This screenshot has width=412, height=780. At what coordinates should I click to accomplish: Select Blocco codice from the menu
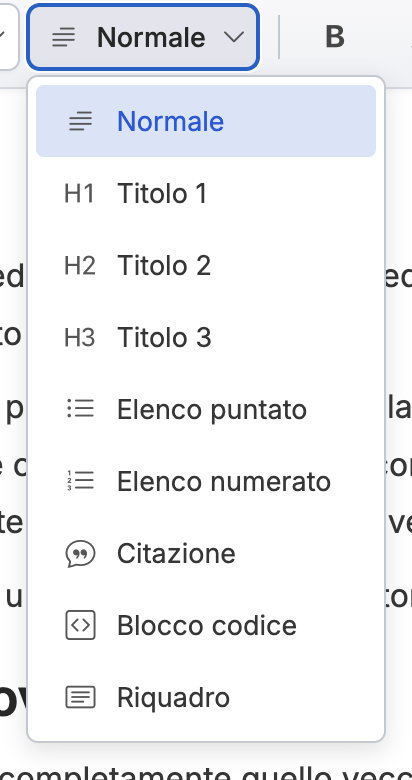coord(206,625)
